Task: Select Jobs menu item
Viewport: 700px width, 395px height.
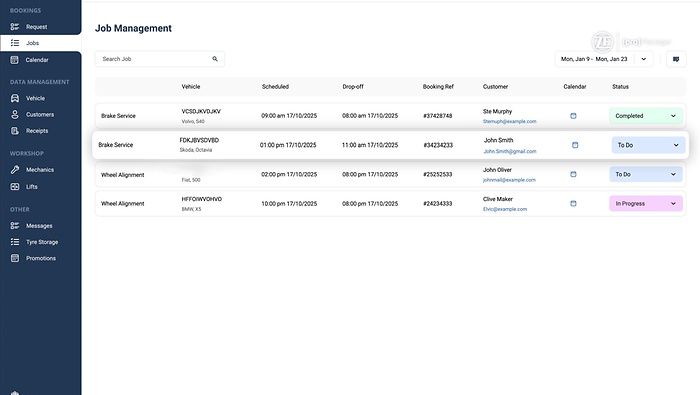Action: point(32,43)
